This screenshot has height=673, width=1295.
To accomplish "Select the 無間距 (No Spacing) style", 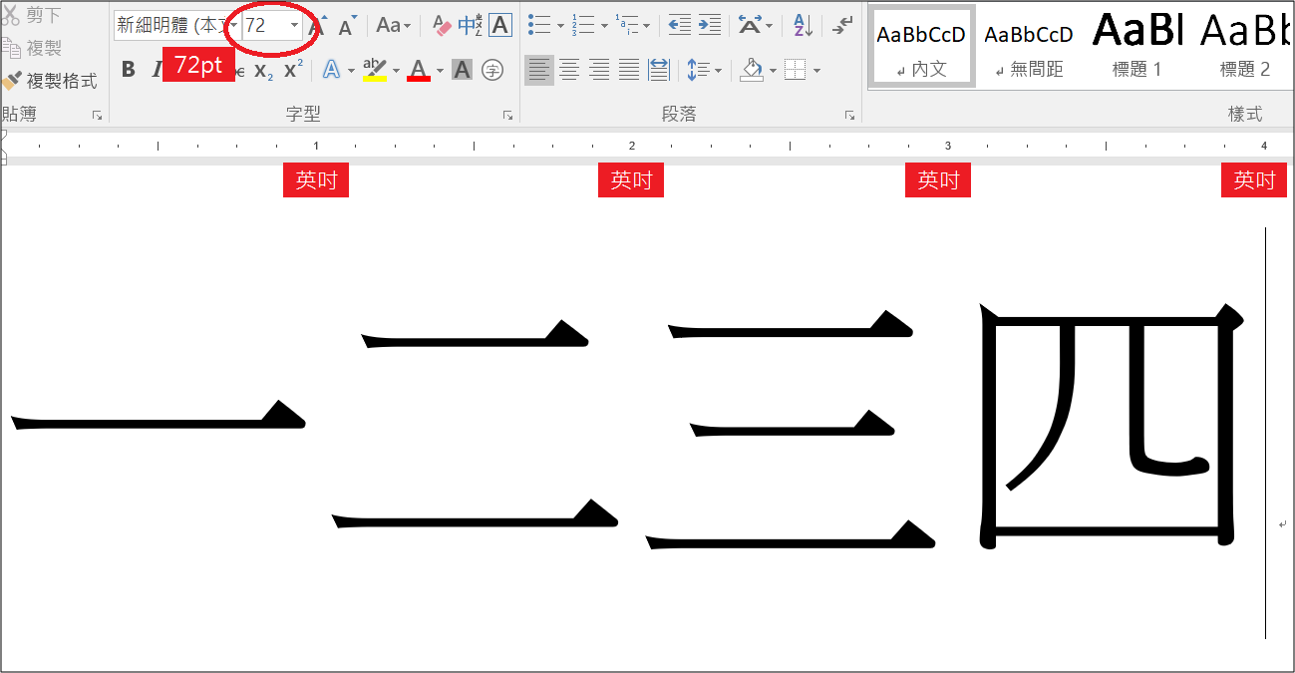I will [1028, 47].
